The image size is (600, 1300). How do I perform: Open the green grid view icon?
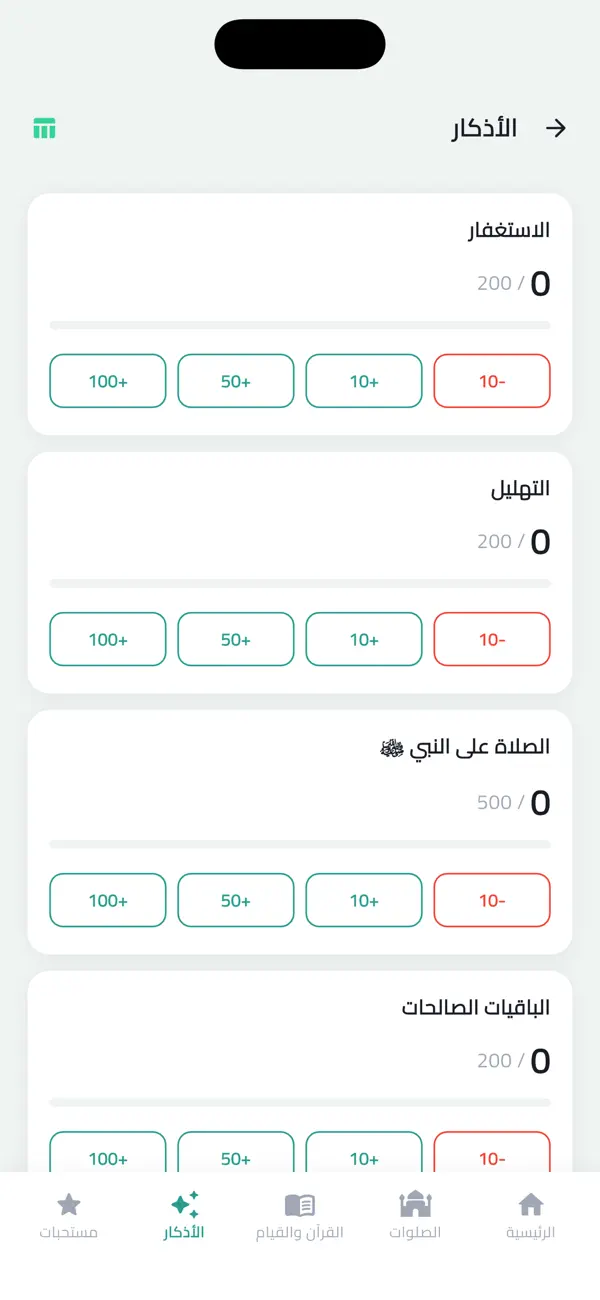click(x=45, y=128)
